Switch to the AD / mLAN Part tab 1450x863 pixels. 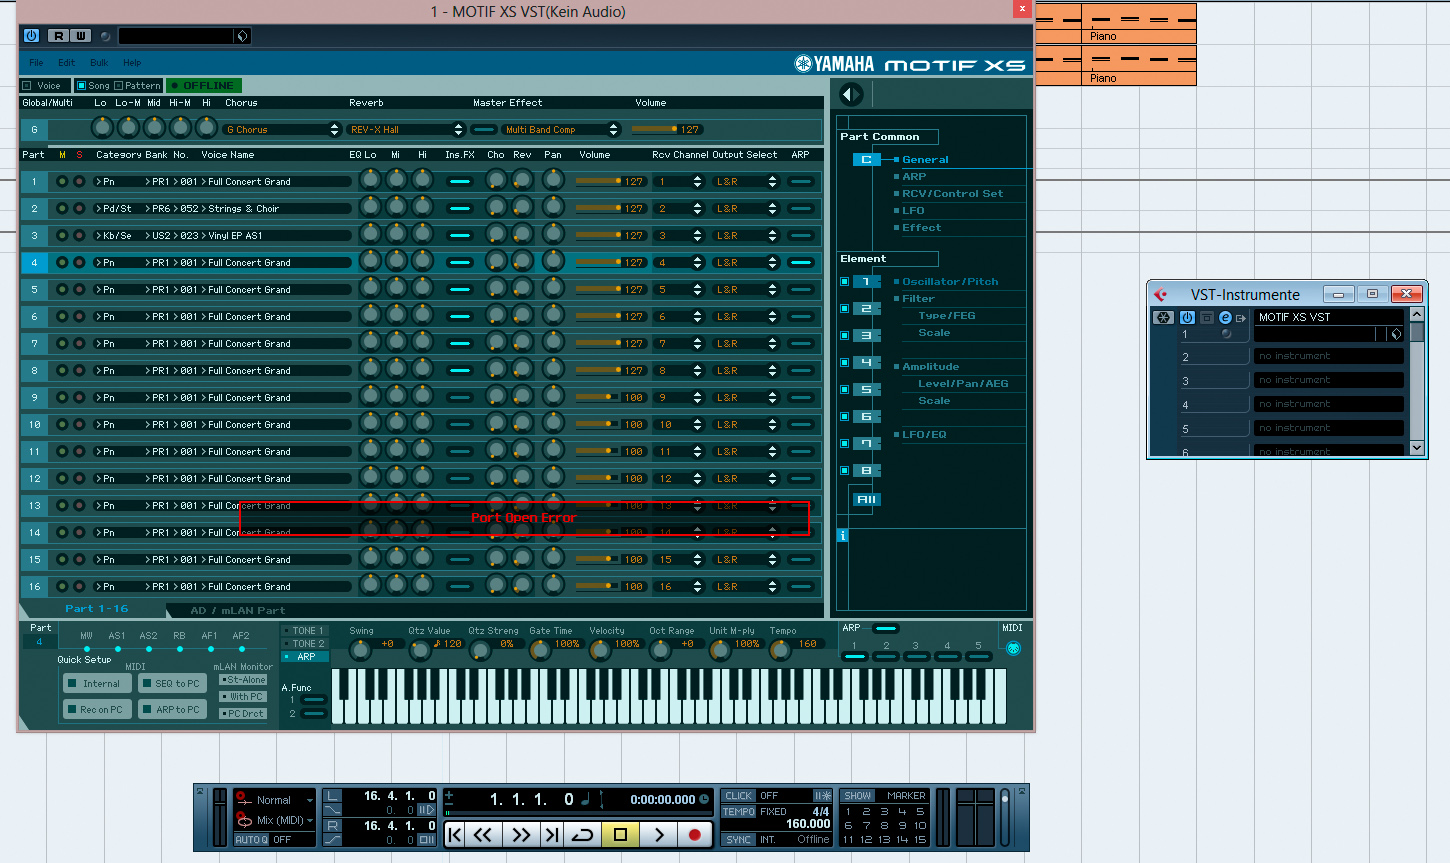click(237, 610)
